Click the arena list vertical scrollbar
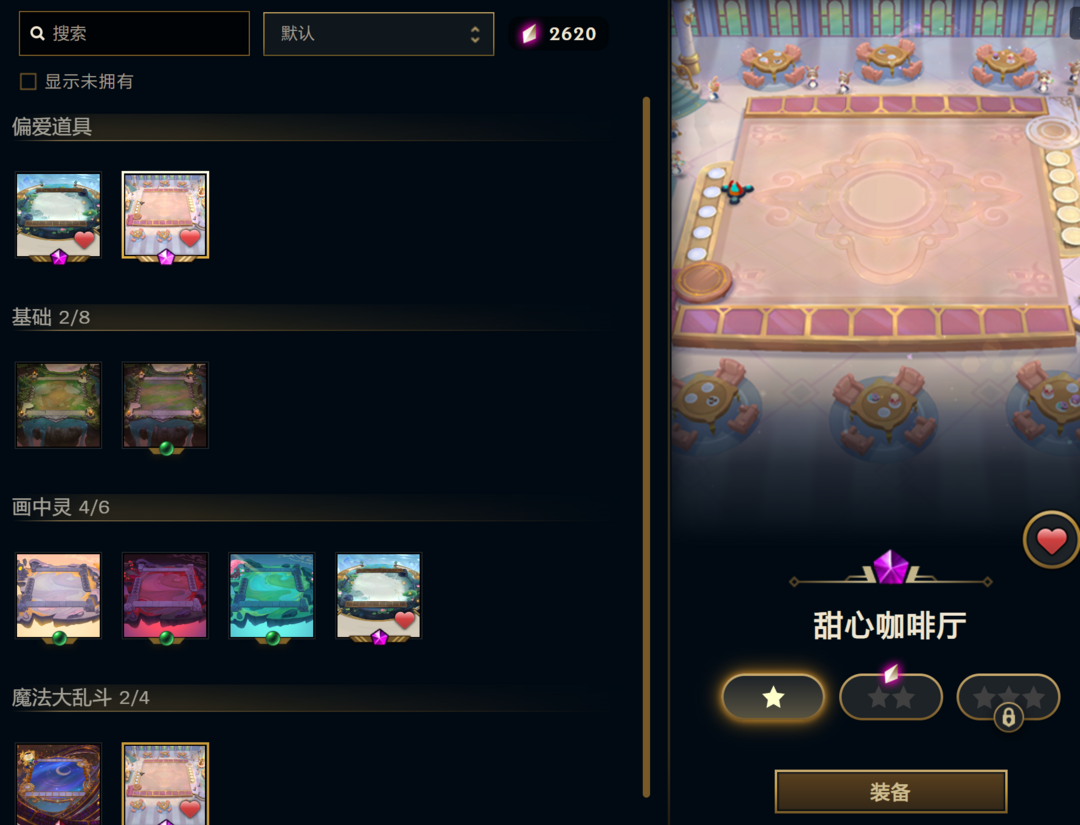This screenshot has height=825, width=1080. (x=646, y=446)
